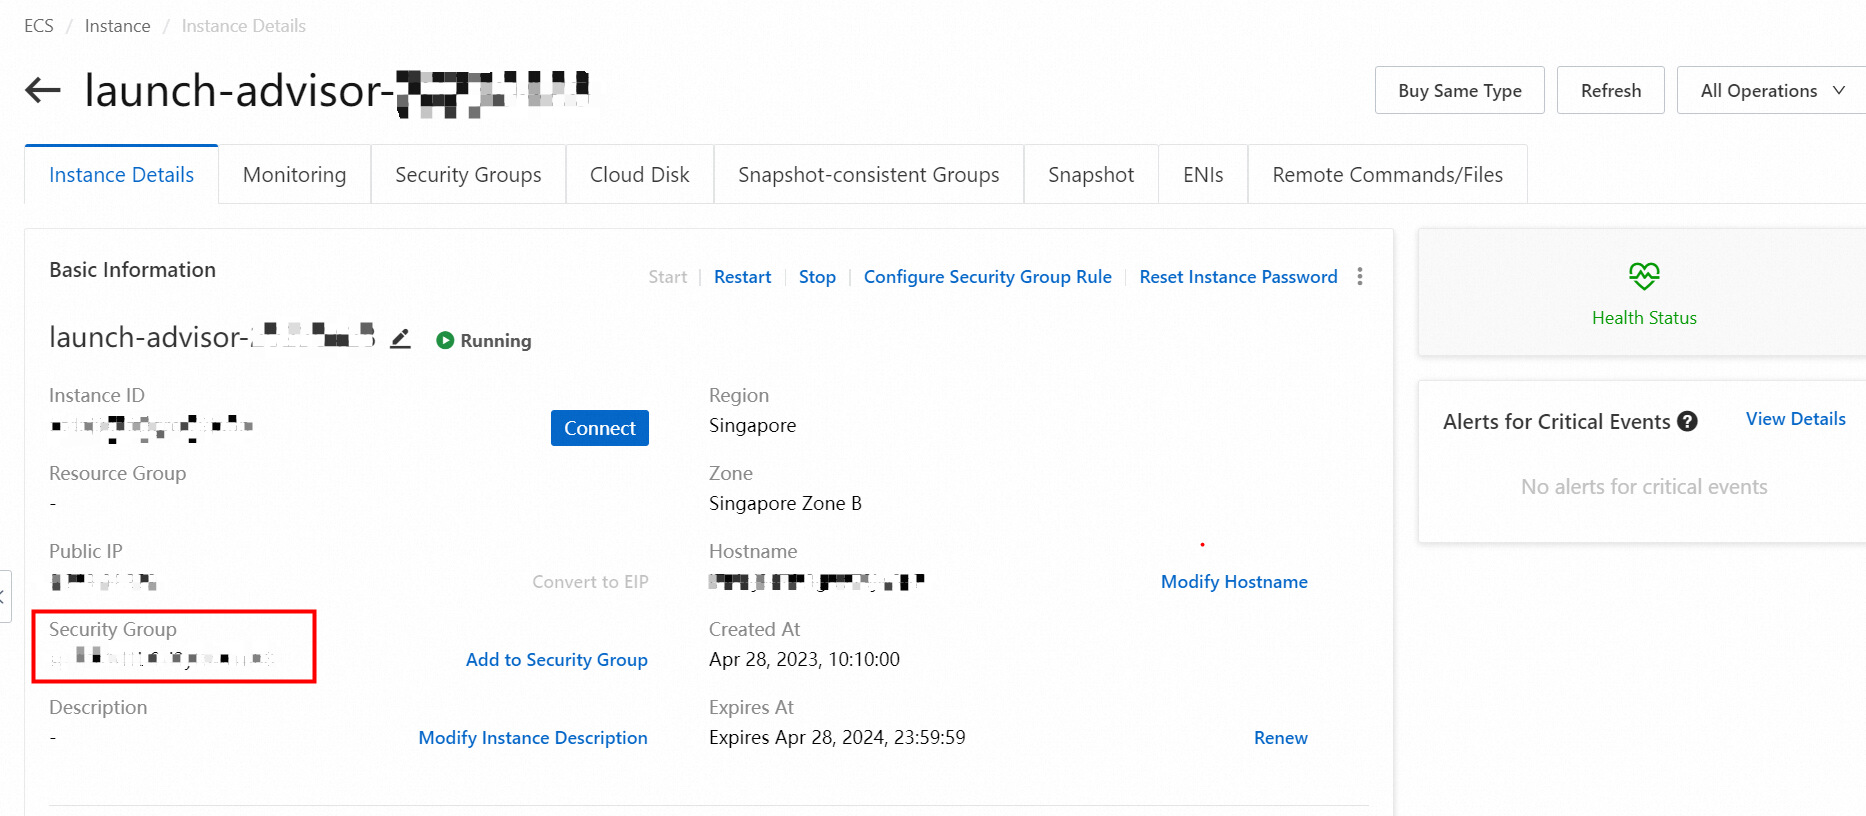Click the pencil edit icon beside instance name

pyautogui.click(x=400, y=339)
